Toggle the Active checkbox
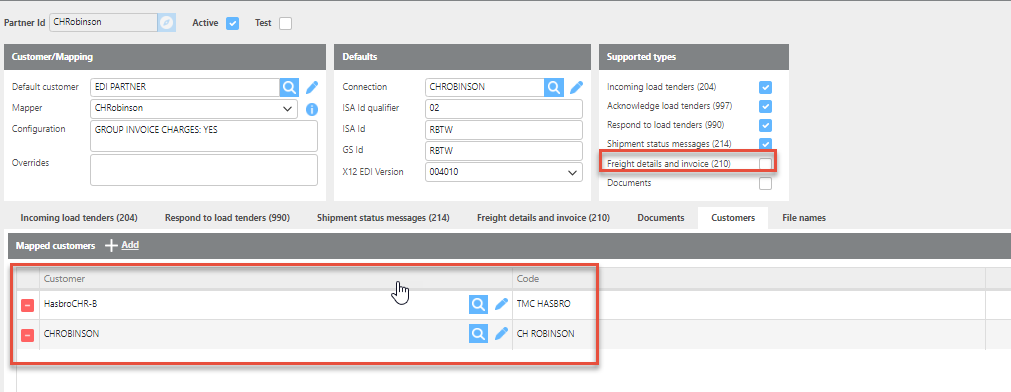1011x392 pixels. pyautogui.click(x=233, y=23)
